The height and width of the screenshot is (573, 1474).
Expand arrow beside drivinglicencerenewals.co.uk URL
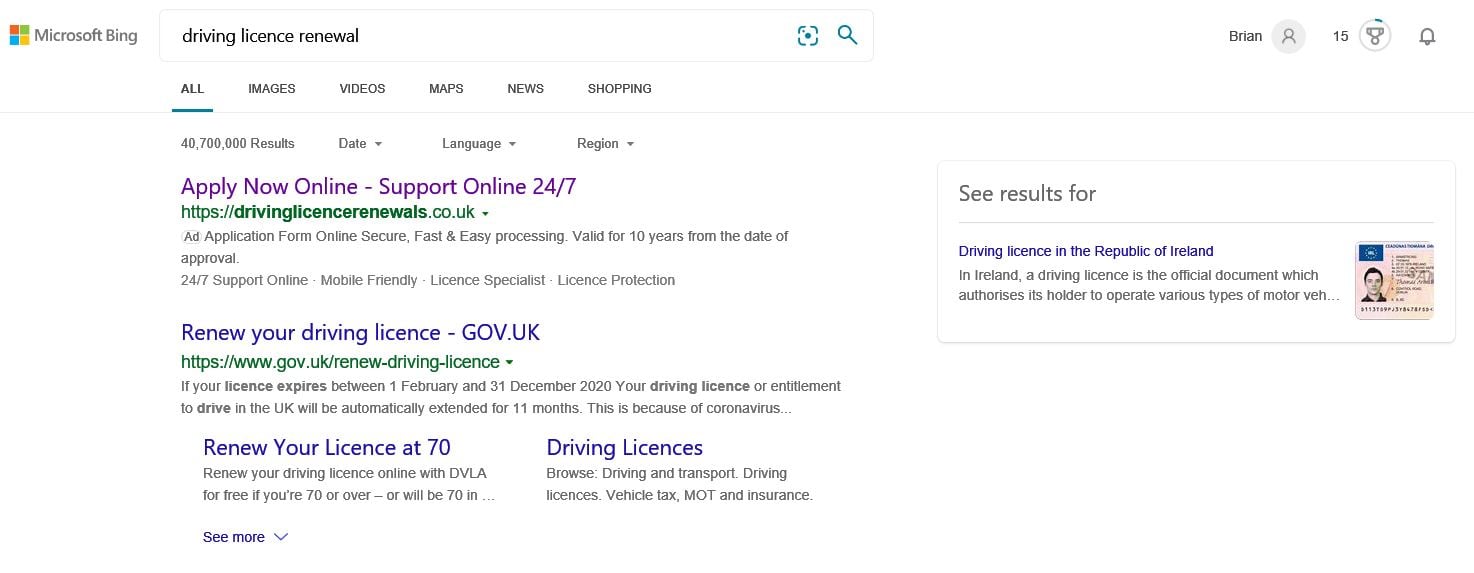pos(485,213)
